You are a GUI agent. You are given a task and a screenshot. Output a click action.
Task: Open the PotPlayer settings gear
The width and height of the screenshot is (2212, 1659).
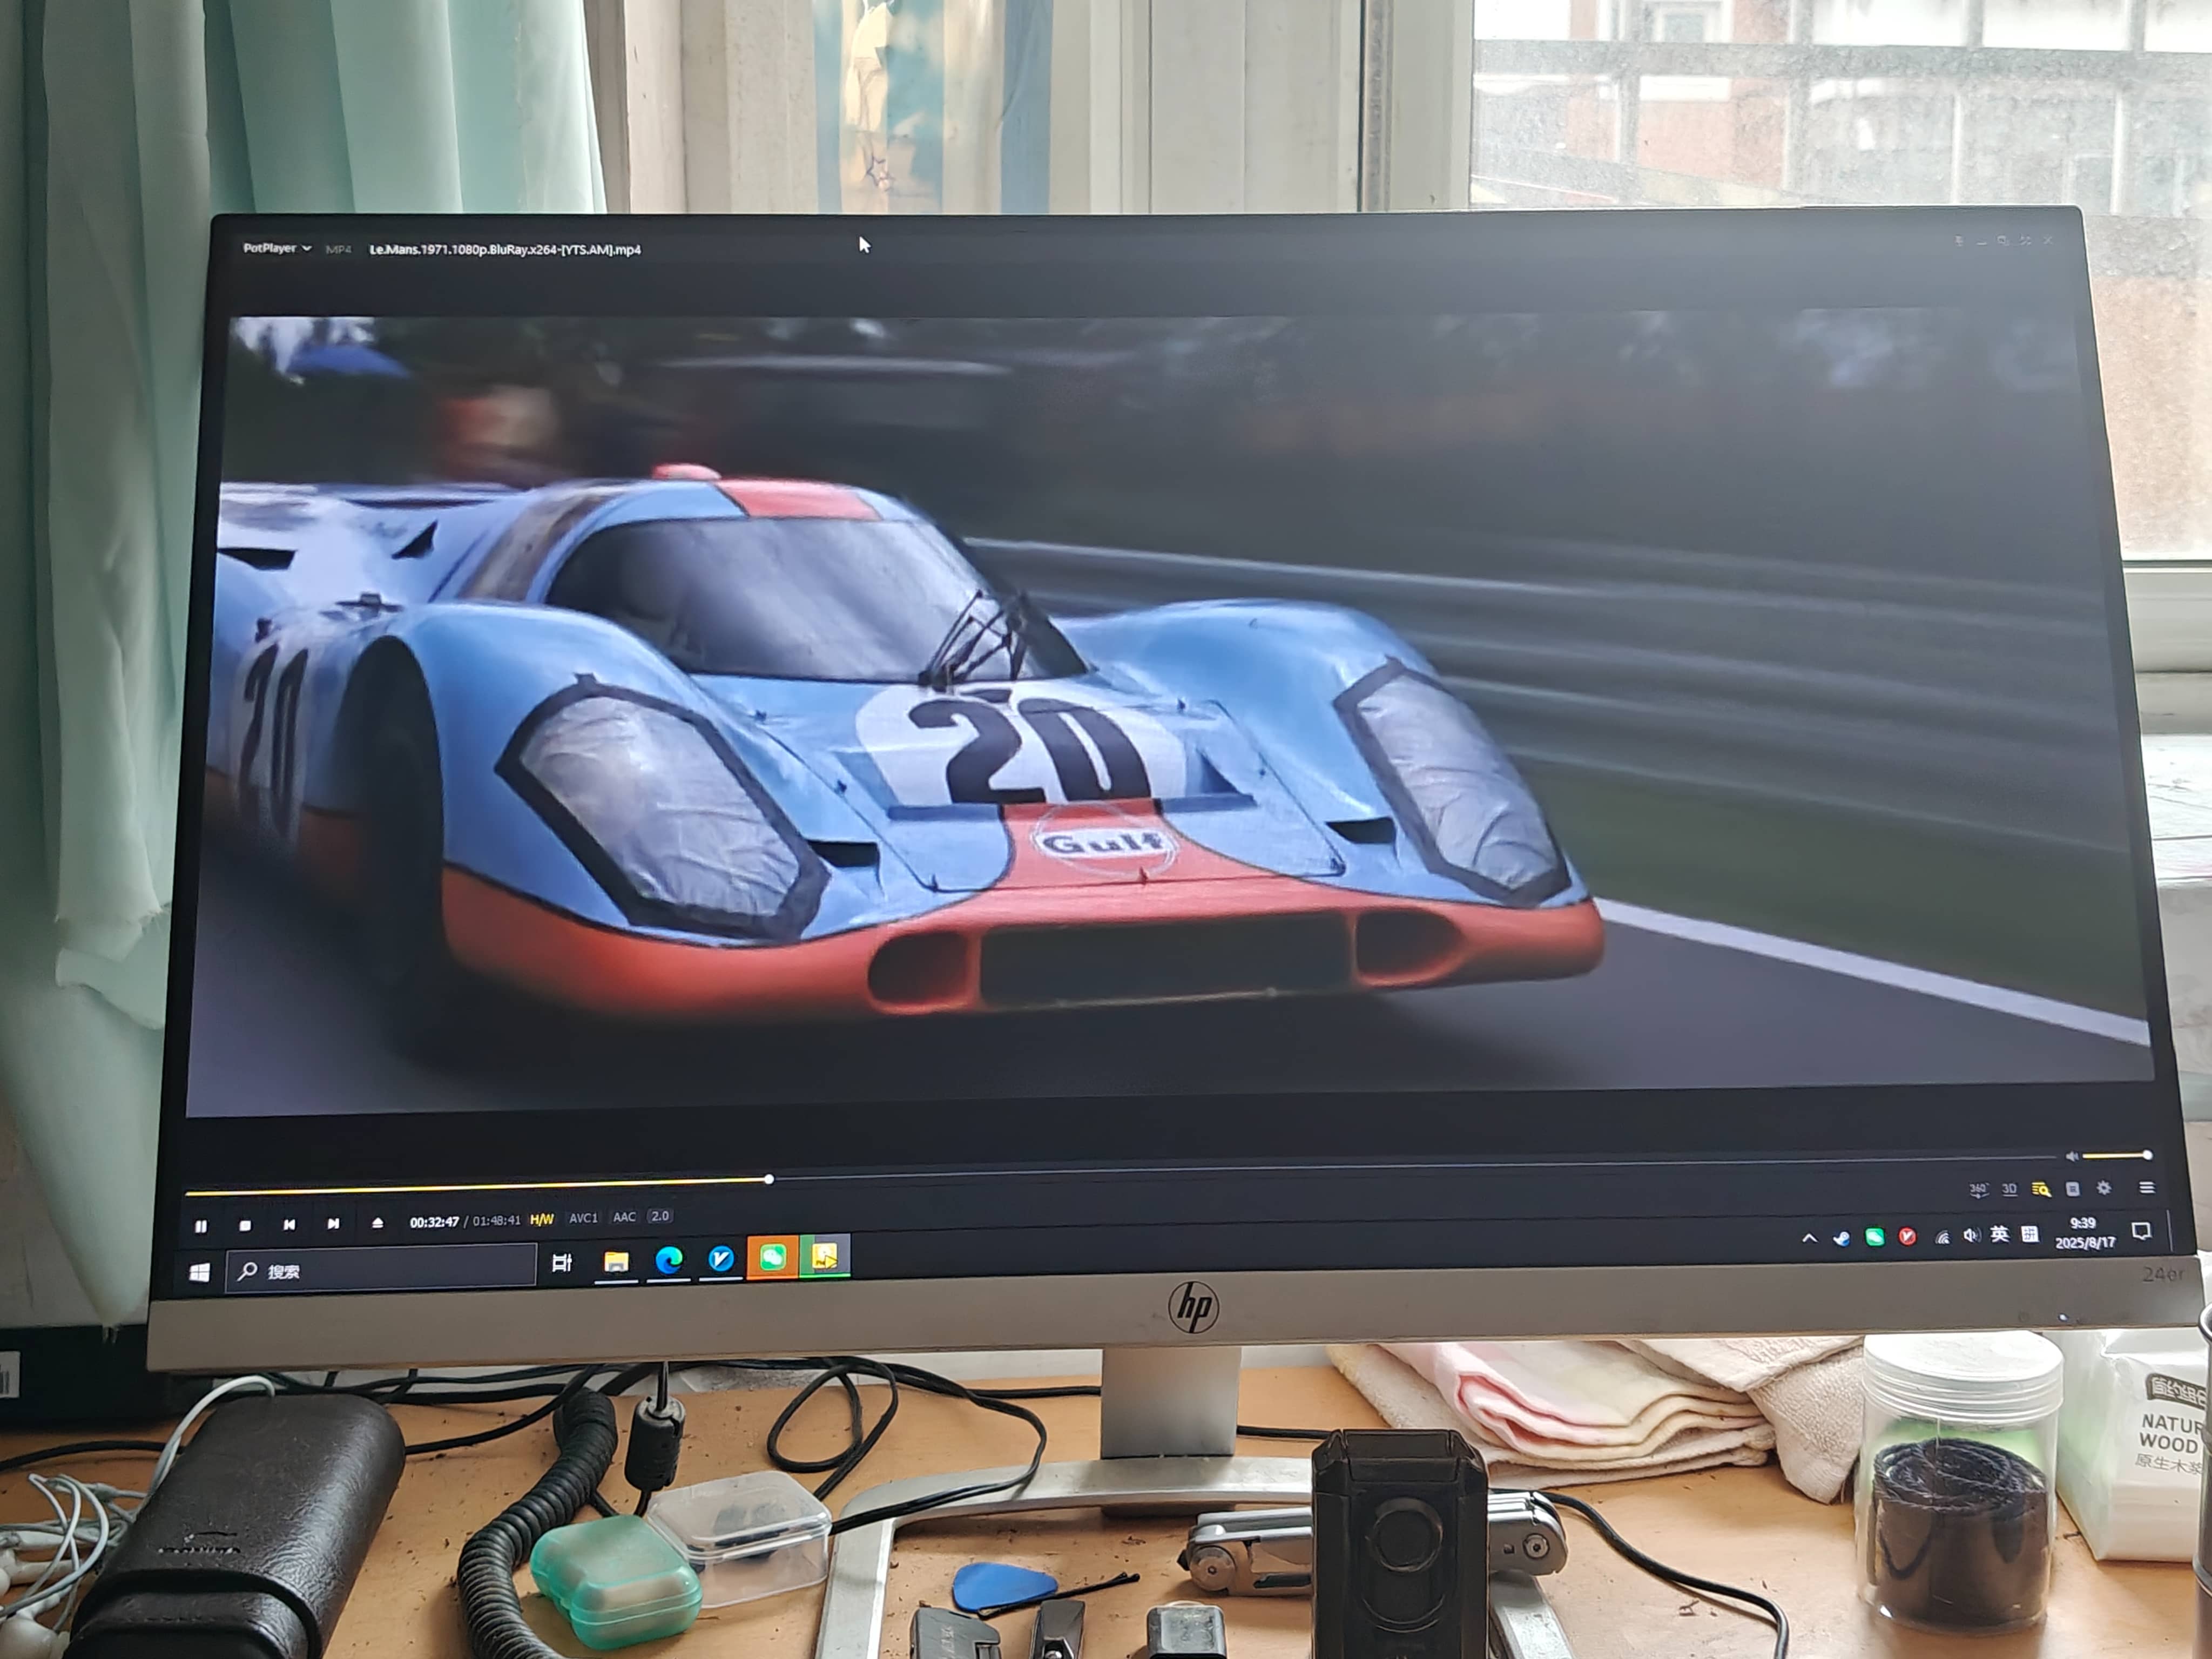tap(2104, 1188)
